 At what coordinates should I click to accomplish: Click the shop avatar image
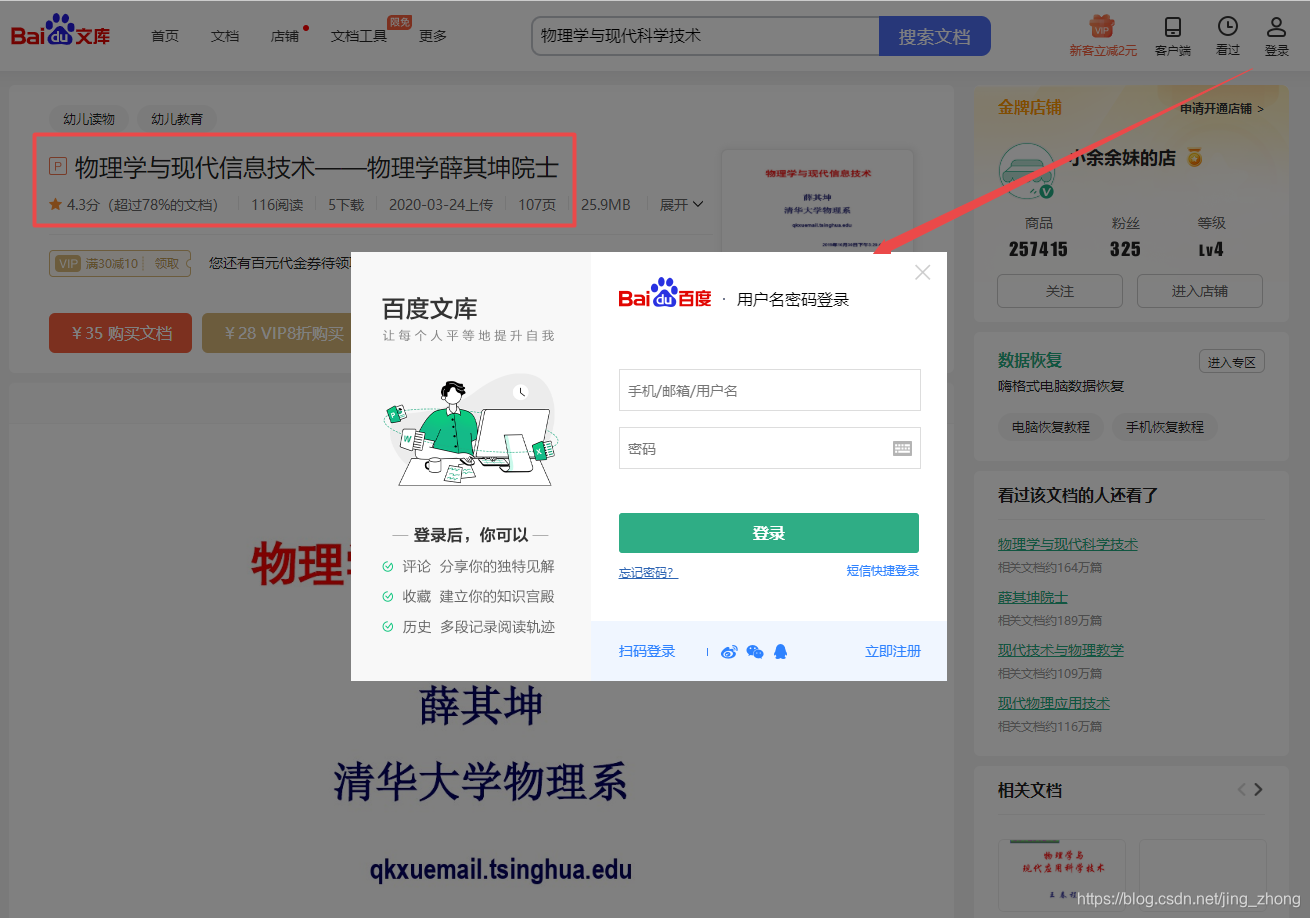pos(1028,170)
